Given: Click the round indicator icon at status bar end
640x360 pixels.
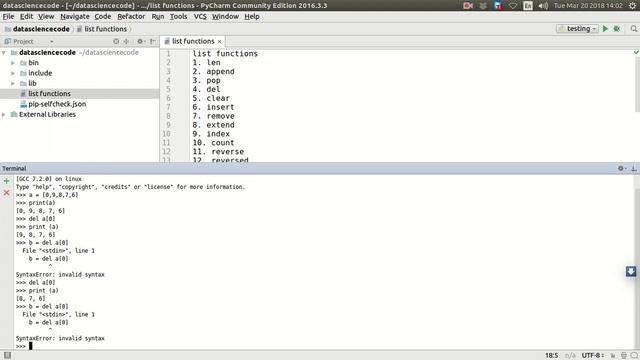Looking at the screenshot, I should [x=634, y=356].
